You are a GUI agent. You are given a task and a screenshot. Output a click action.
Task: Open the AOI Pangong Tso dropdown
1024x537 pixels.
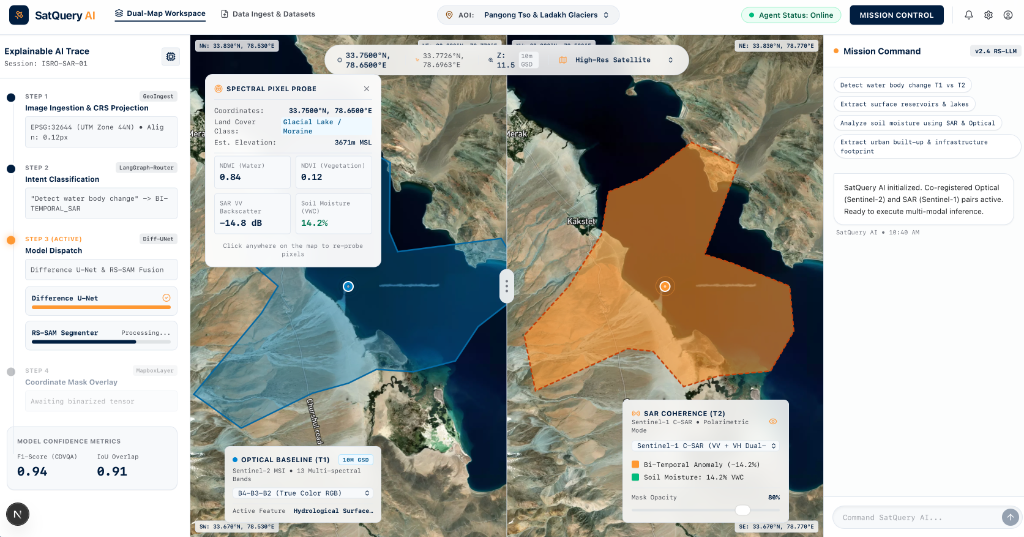(528, 14)
